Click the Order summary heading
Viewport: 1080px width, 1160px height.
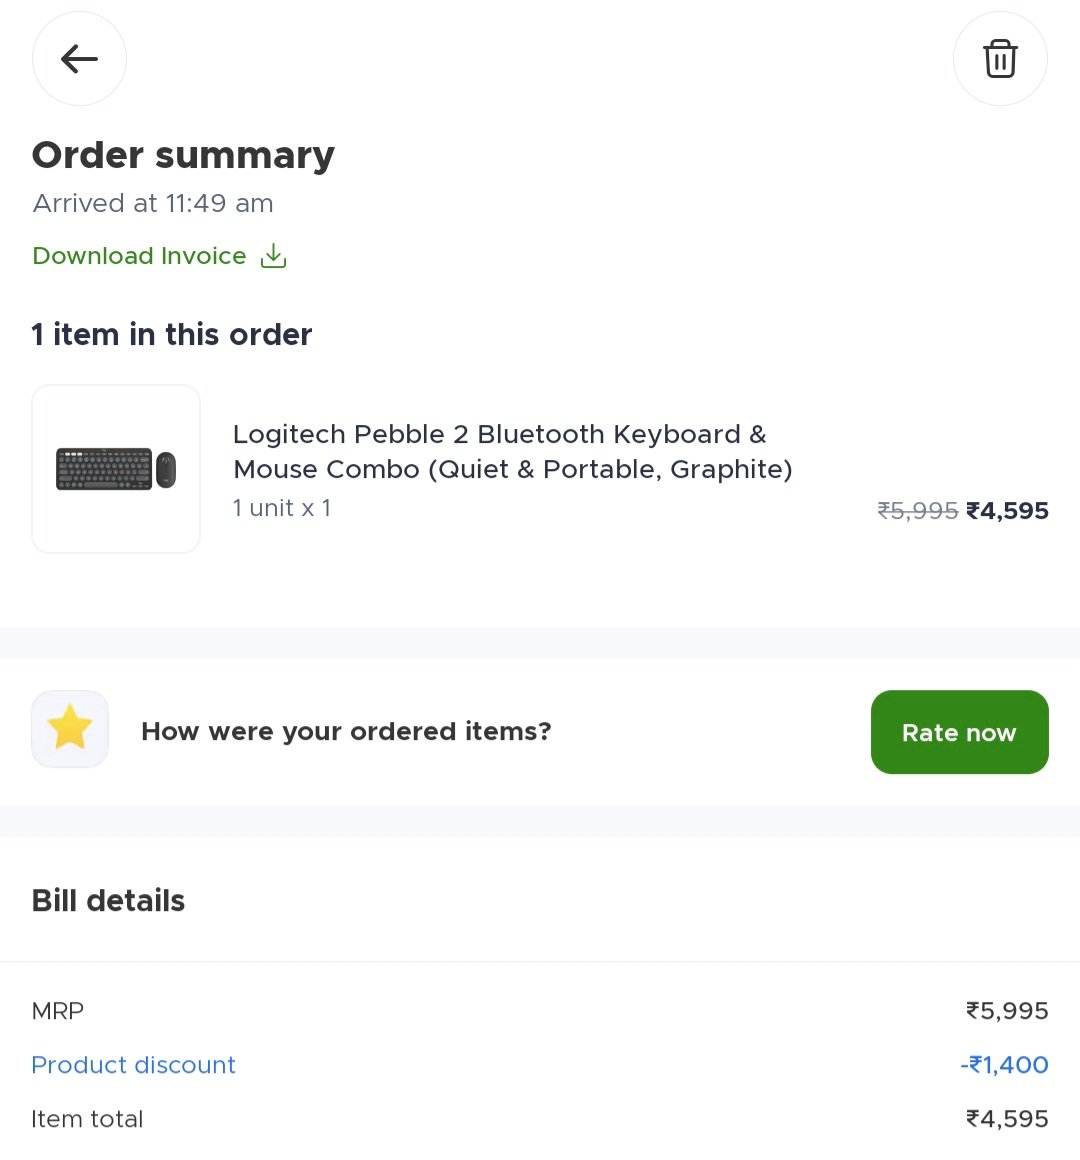coord(183,155)
